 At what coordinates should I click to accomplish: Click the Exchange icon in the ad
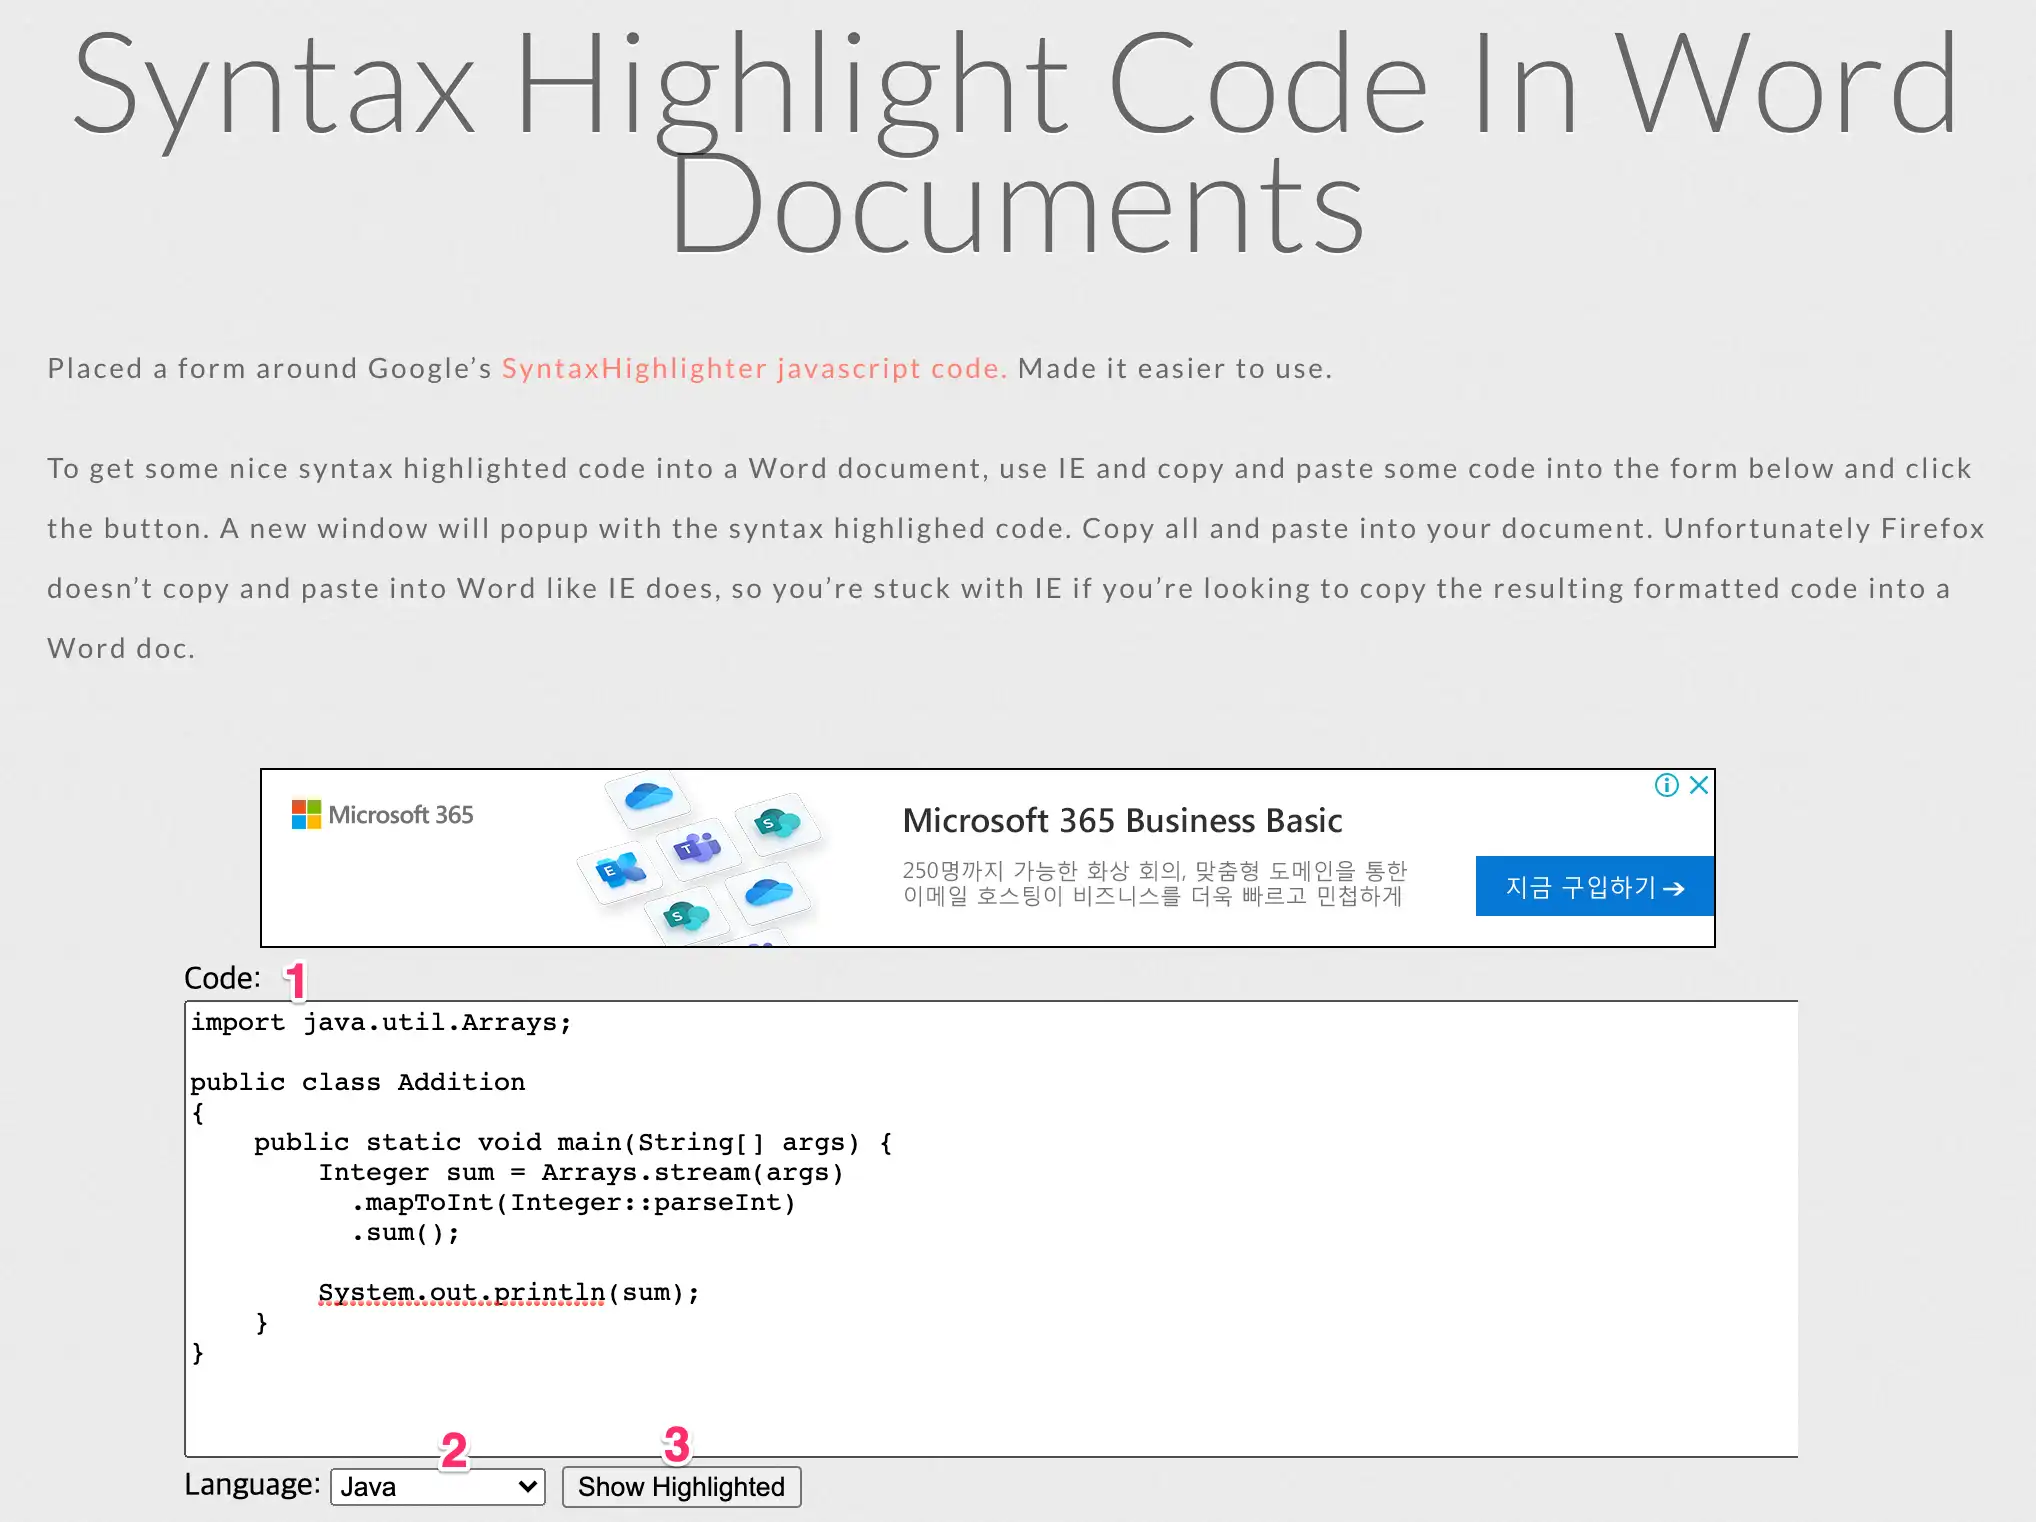pyautogui.click(x=620, y=870)
